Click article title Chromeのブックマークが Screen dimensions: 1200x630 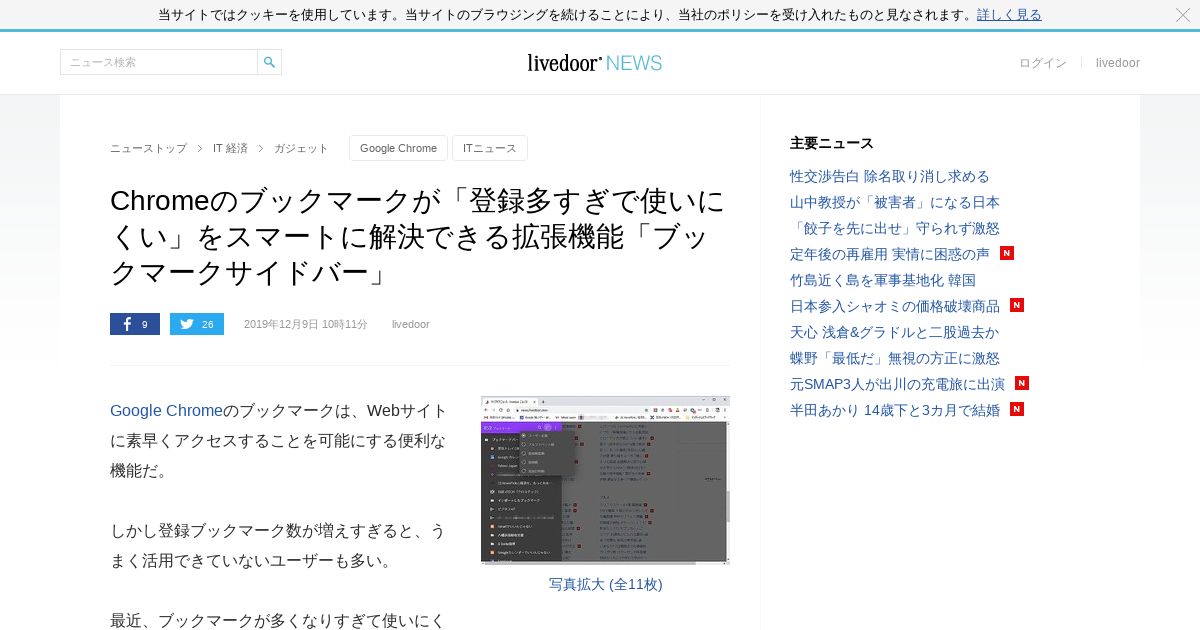(x=418, y=237)
